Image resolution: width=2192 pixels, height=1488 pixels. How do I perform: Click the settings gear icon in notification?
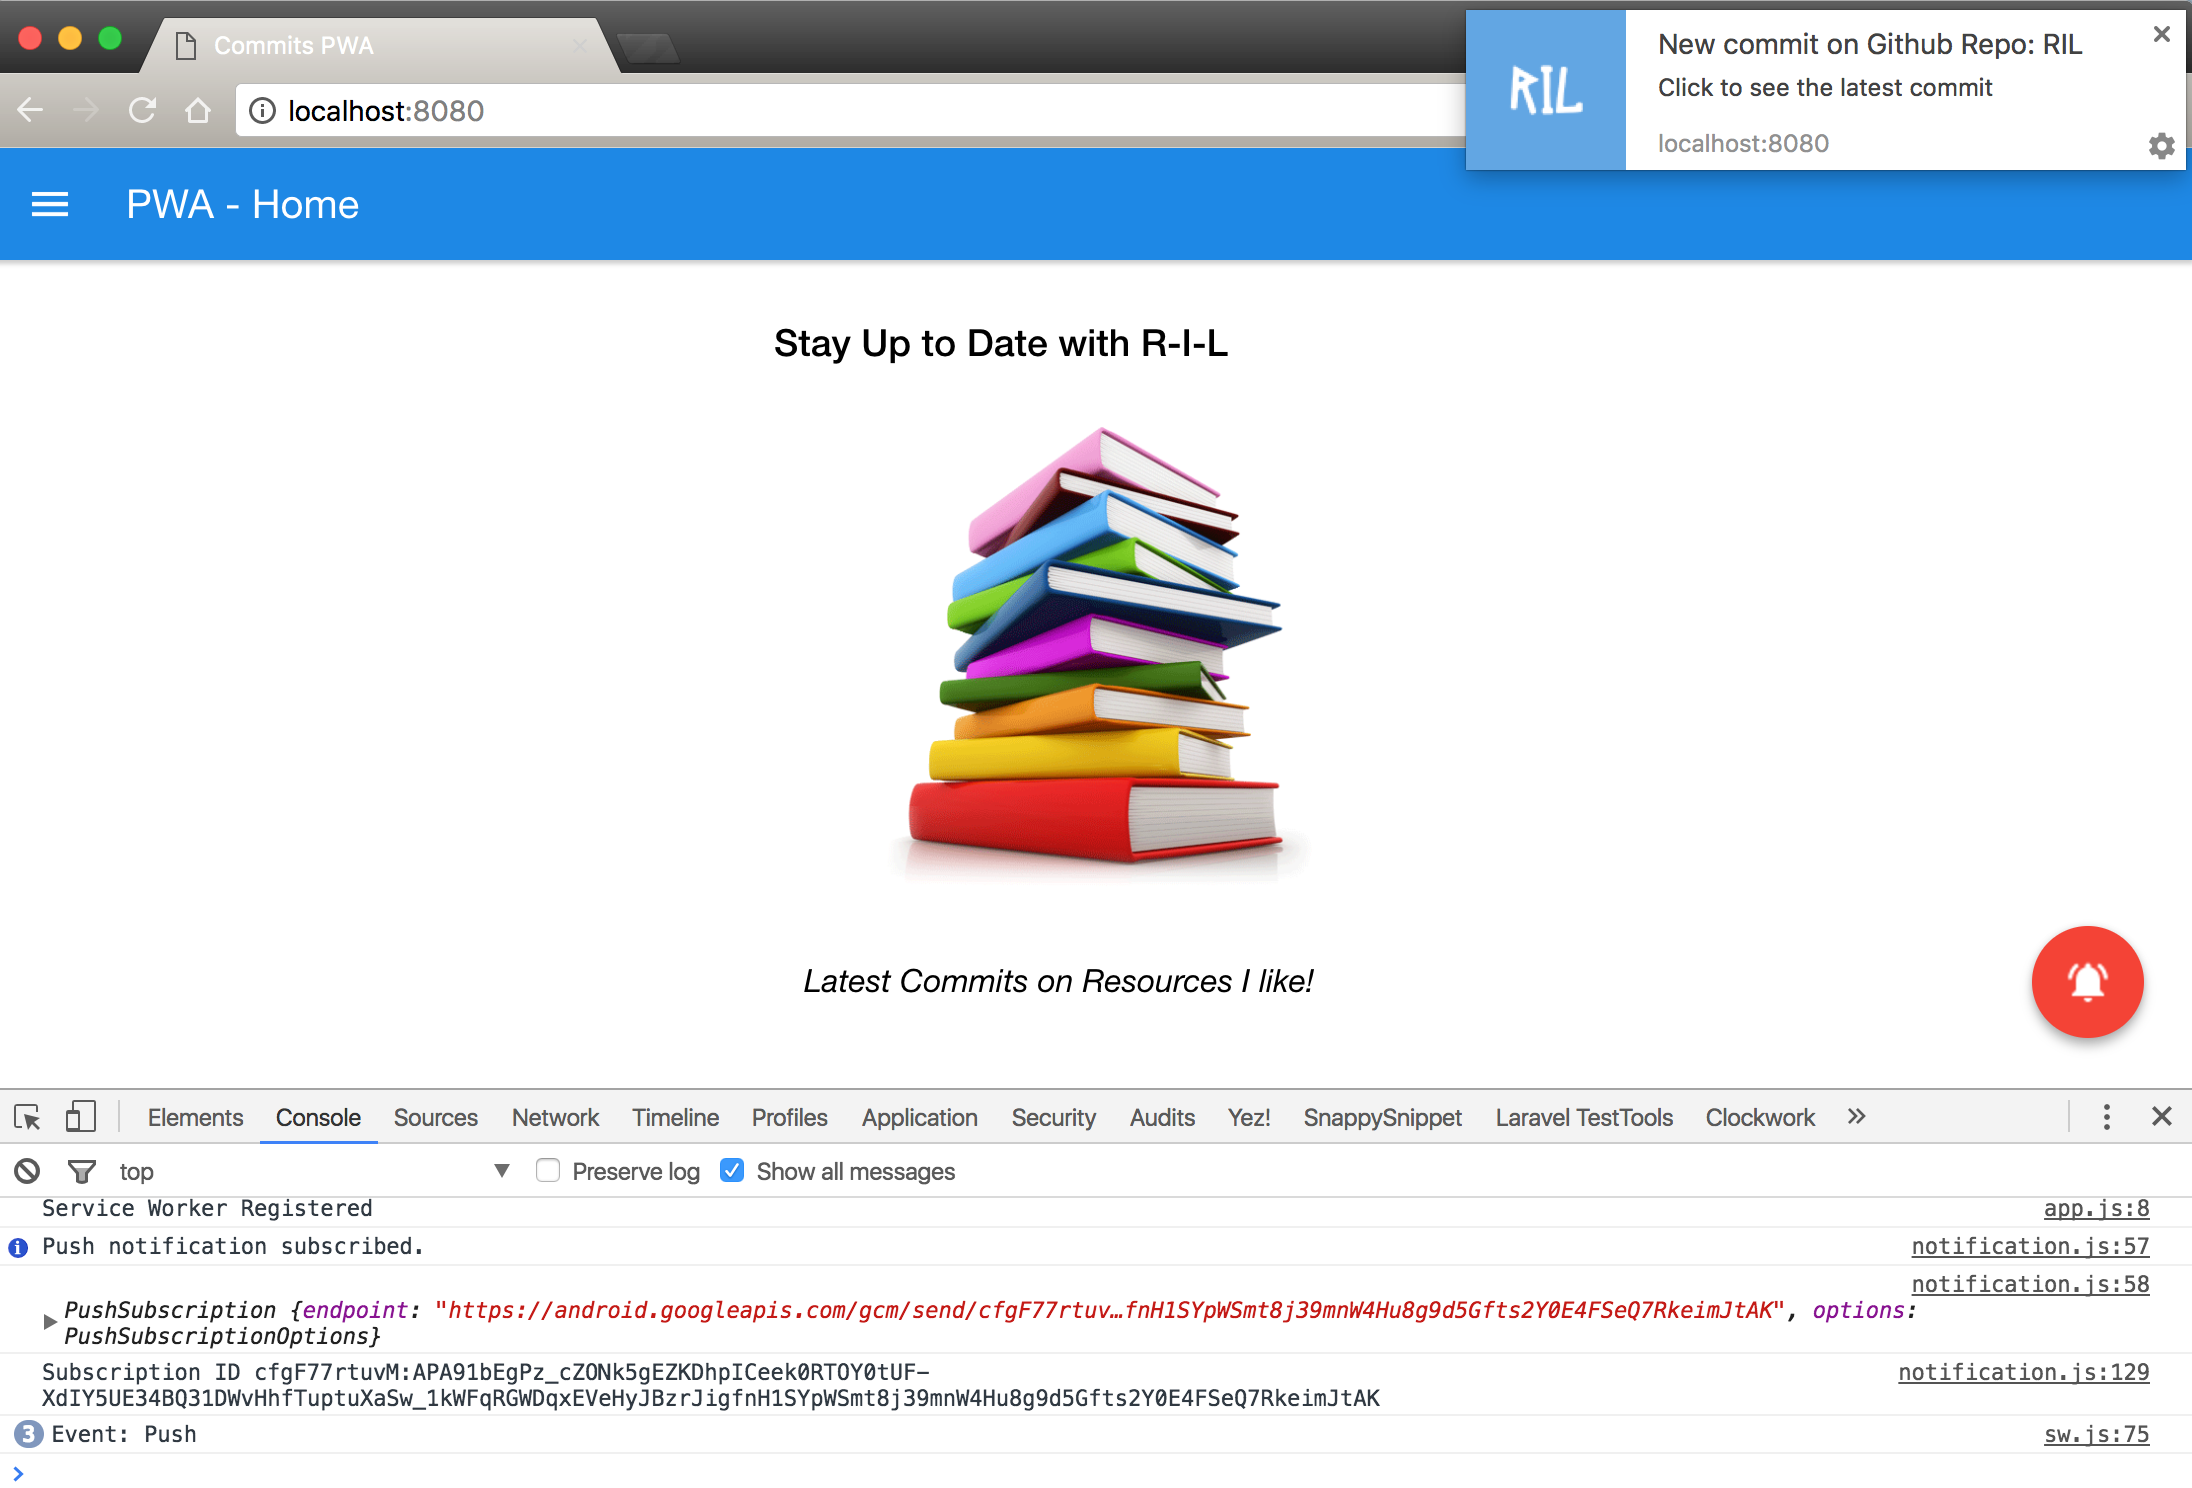2162,143
